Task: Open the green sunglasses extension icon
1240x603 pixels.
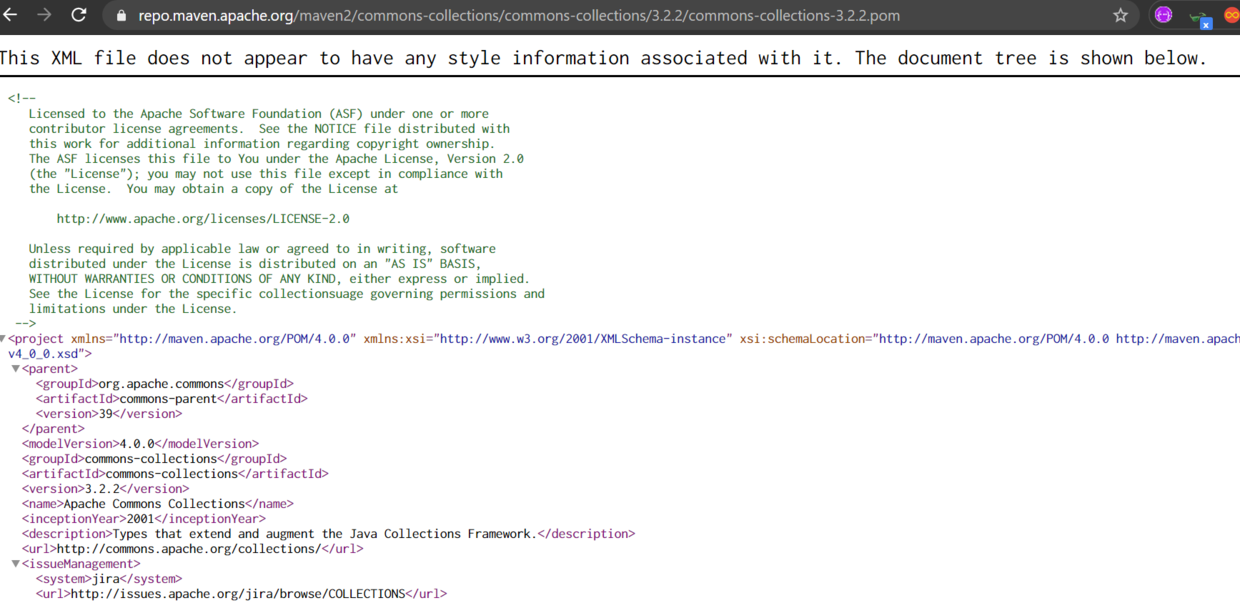Action: pos(1199,16)
